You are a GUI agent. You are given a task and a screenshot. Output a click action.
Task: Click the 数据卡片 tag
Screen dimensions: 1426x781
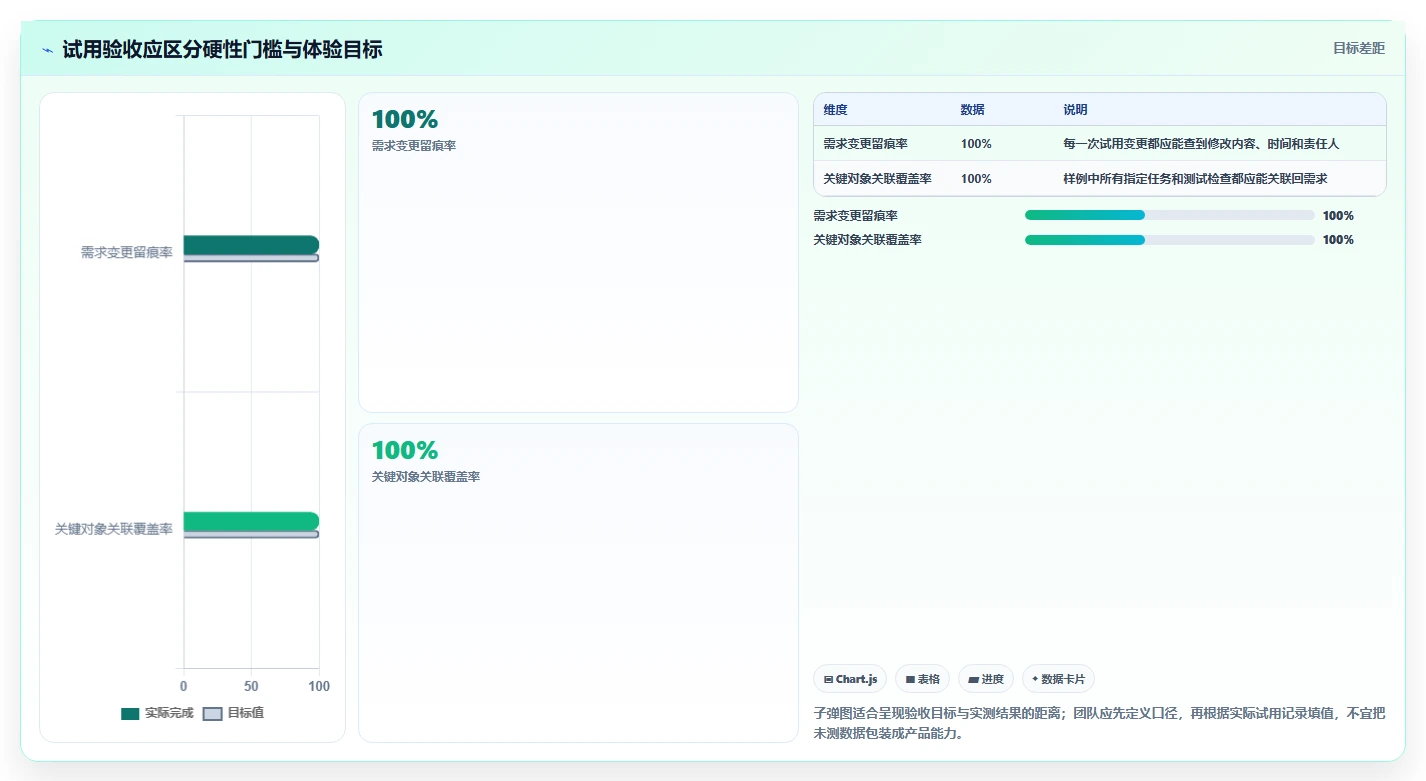(1058, 679)
